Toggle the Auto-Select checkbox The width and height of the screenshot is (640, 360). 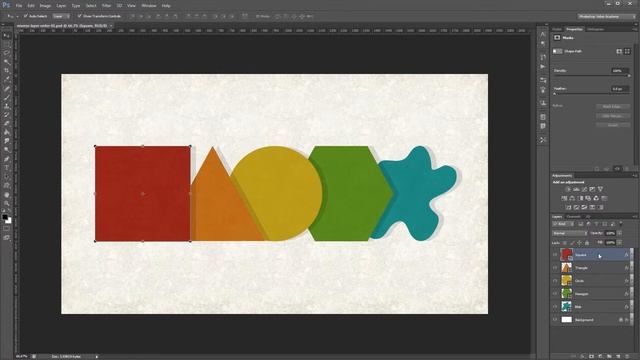[26, 16]
